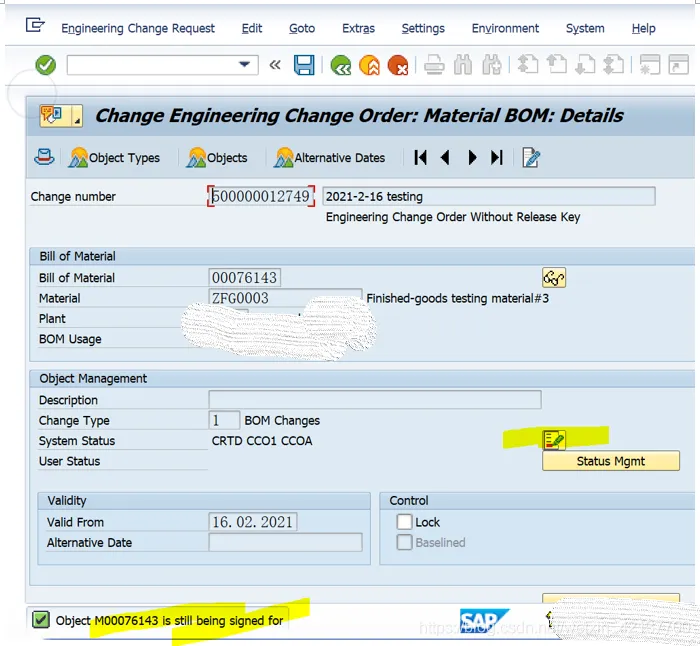
Task: Click the Print icon
Action: 434,65
